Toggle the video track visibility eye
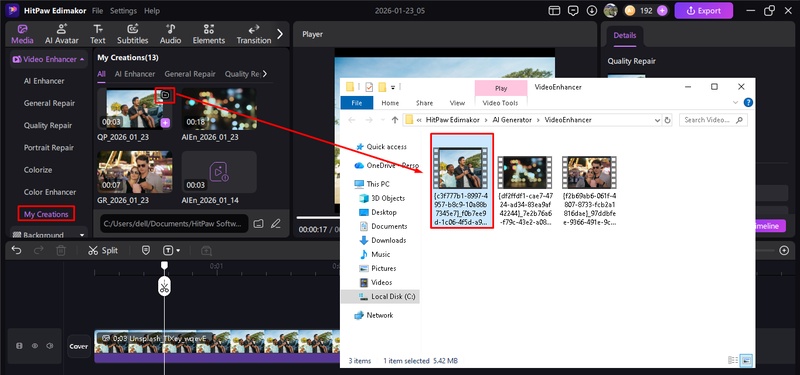The height and width of the screenshot is (375, 800). (35, 346)
